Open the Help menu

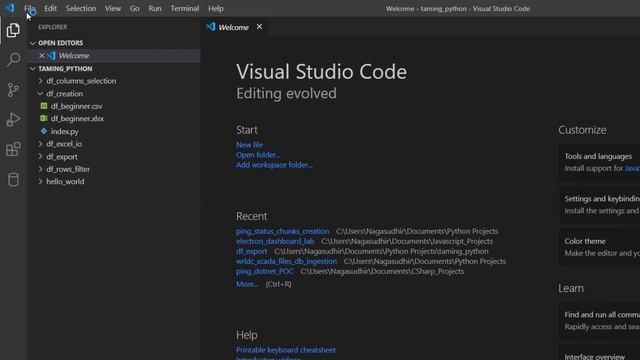point(216,8)
